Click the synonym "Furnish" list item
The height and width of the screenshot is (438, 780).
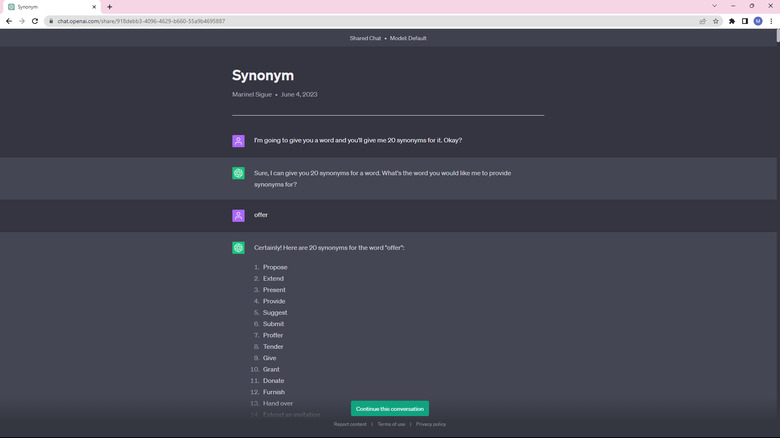click(x=274, y=392)
